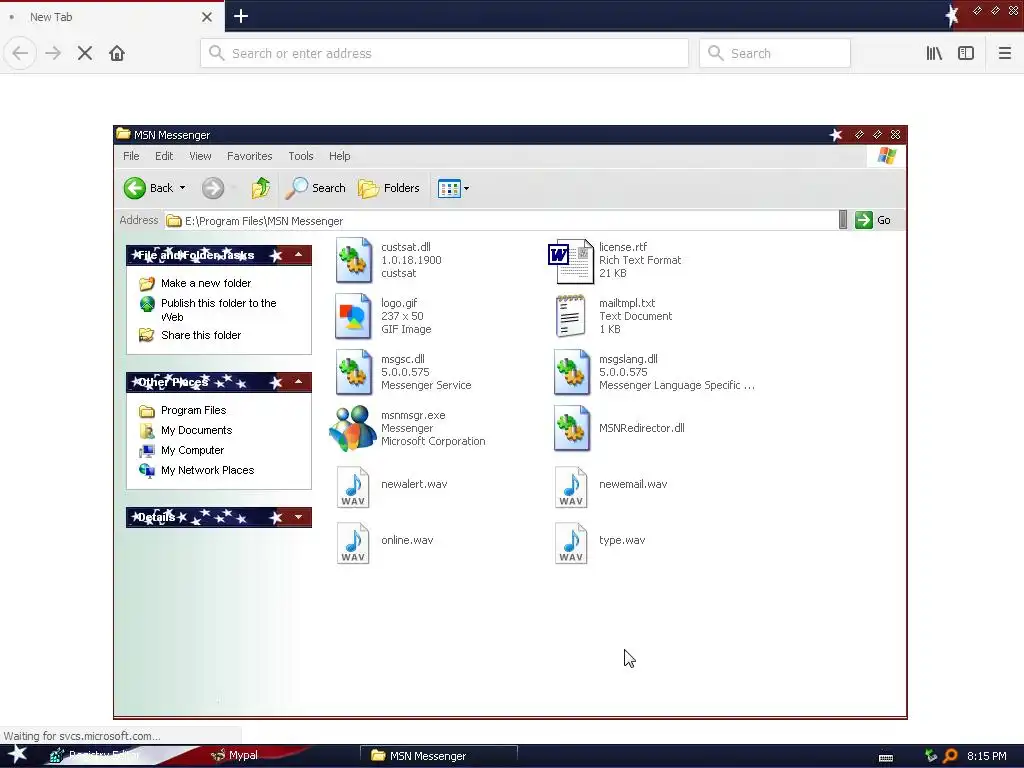
Task: Select the msgsc.dll file icon
Action: click(x=353, y=372)
